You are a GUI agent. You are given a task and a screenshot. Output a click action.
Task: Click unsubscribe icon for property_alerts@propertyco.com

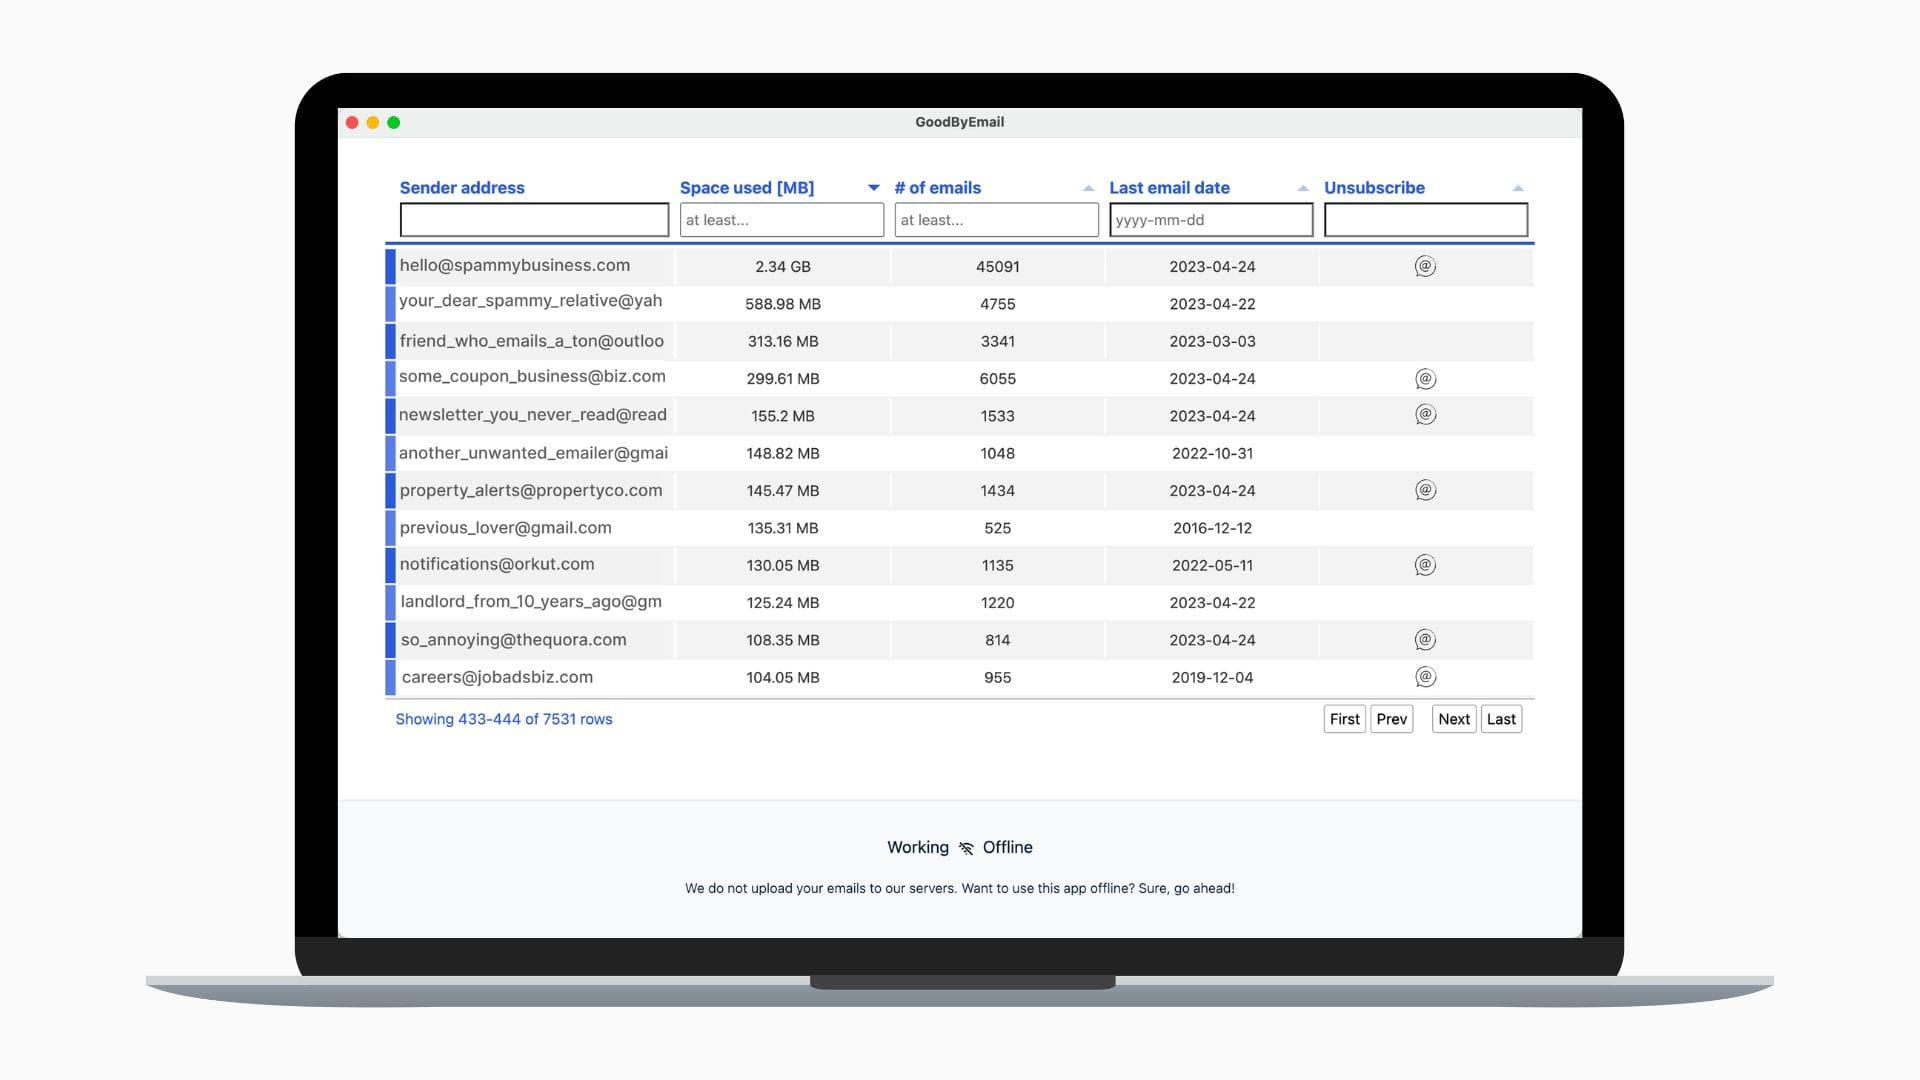coord(1425,490)
